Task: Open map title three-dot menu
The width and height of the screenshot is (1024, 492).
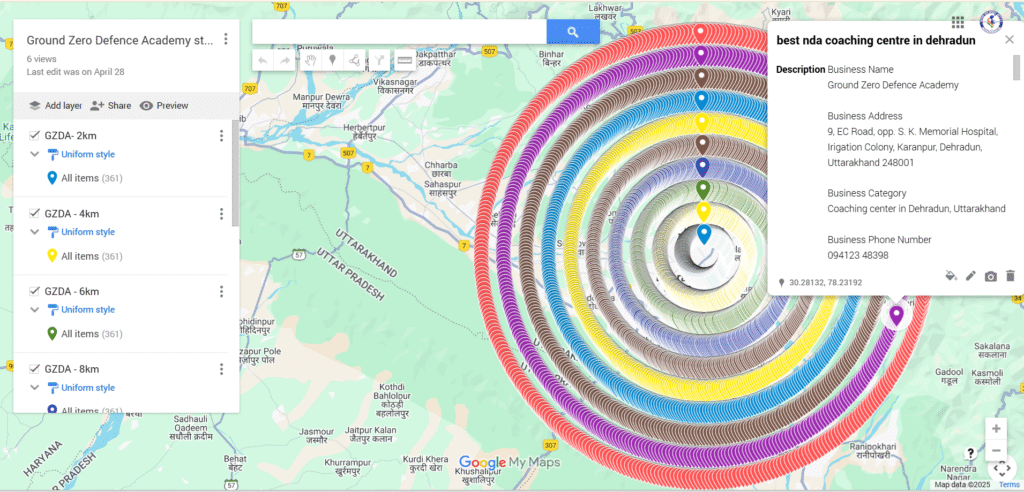Action: click(226, 40)
